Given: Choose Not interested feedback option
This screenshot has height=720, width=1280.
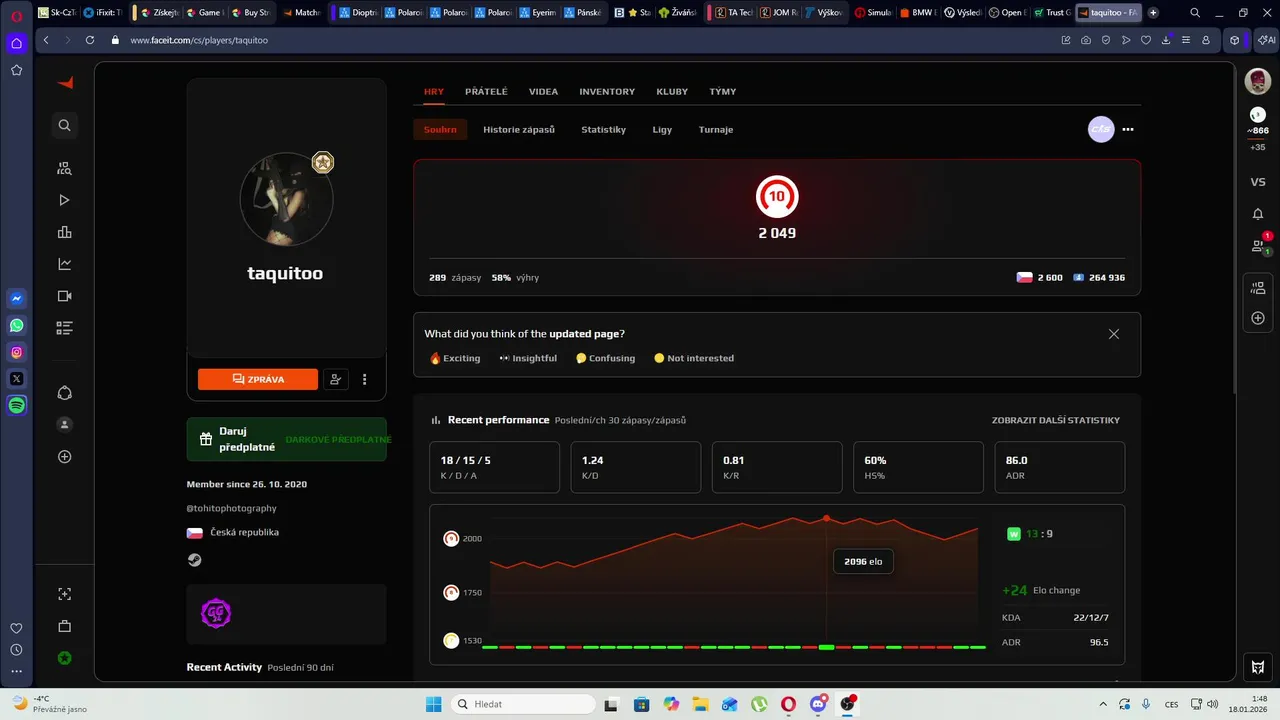Looking at the screenshot, I should [694, 358].
